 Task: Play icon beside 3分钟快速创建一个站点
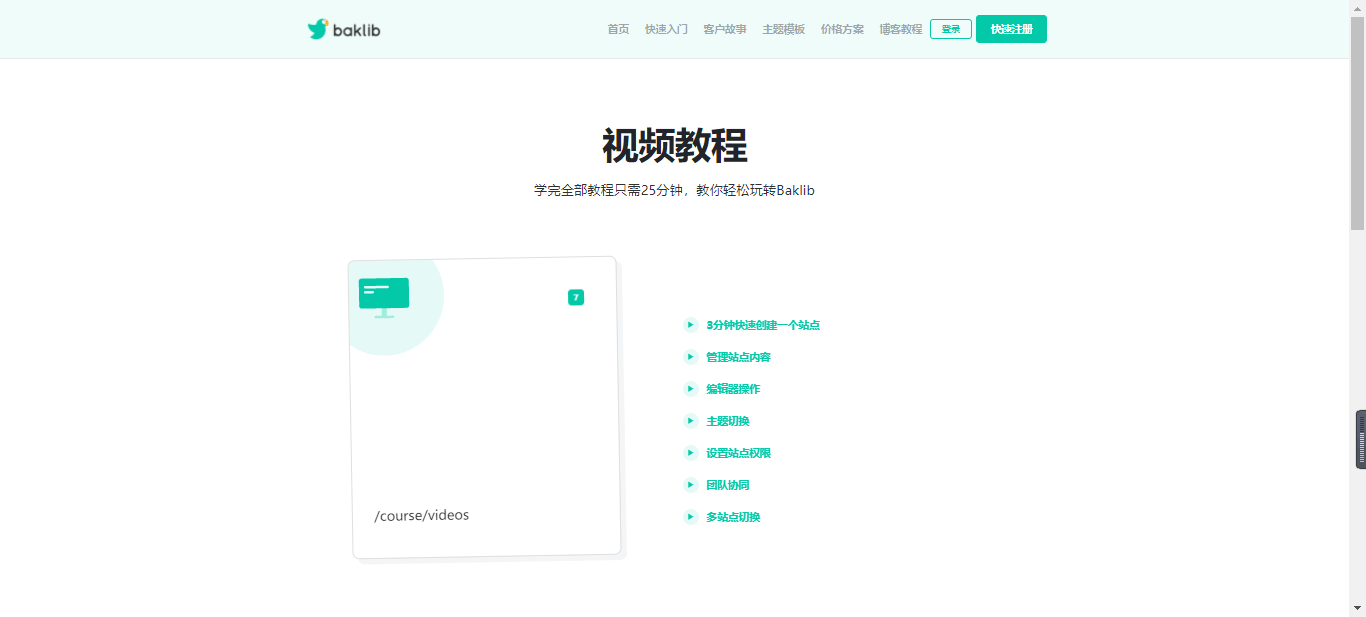click(x=690, y=325)
